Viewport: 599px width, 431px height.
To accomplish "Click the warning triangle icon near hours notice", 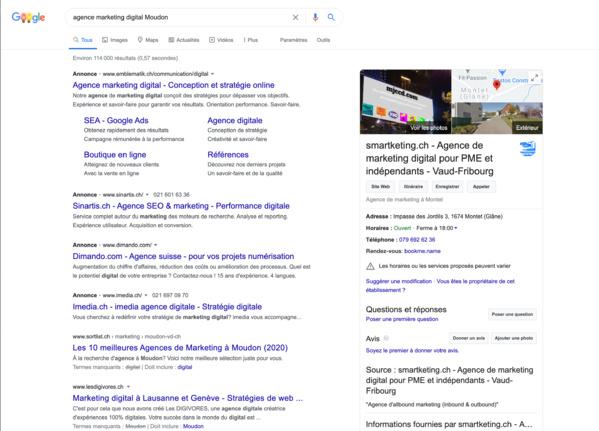I will coord(370,266).
